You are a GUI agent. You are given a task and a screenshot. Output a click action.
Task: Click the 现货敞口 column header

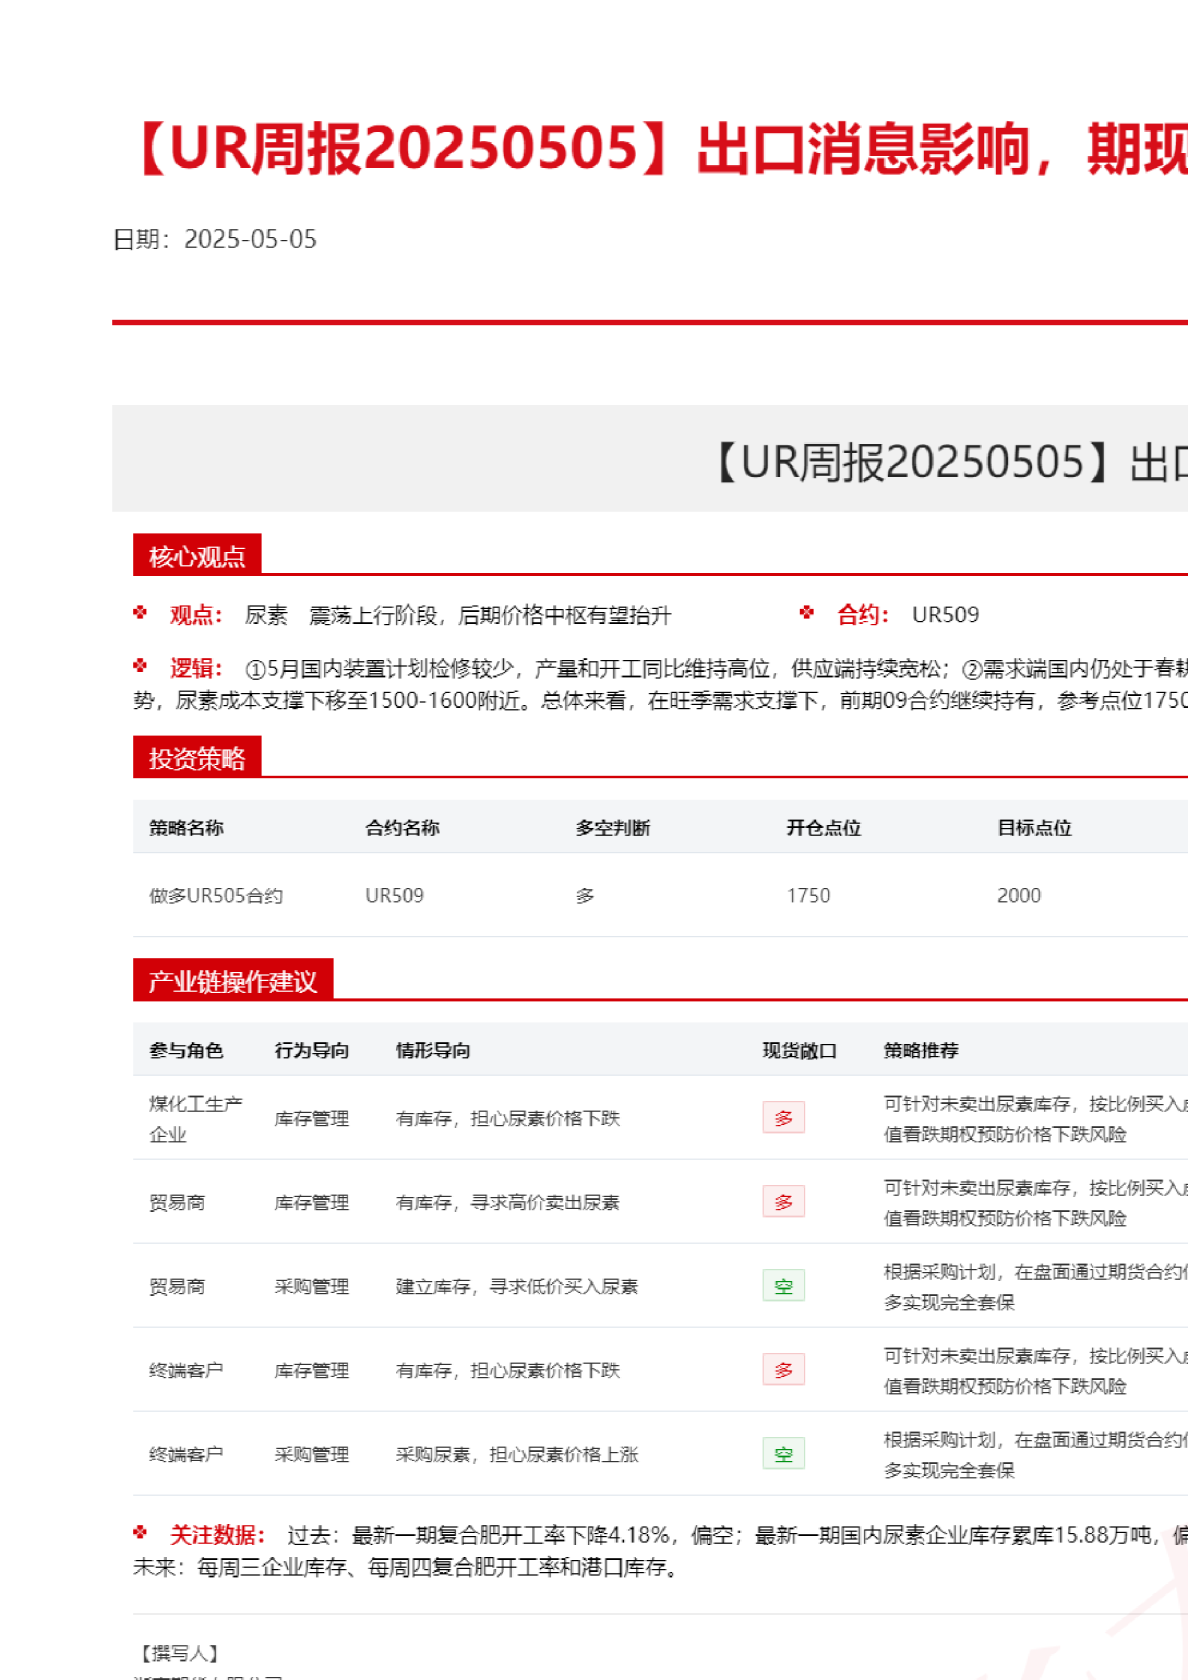coord(799,1051)
